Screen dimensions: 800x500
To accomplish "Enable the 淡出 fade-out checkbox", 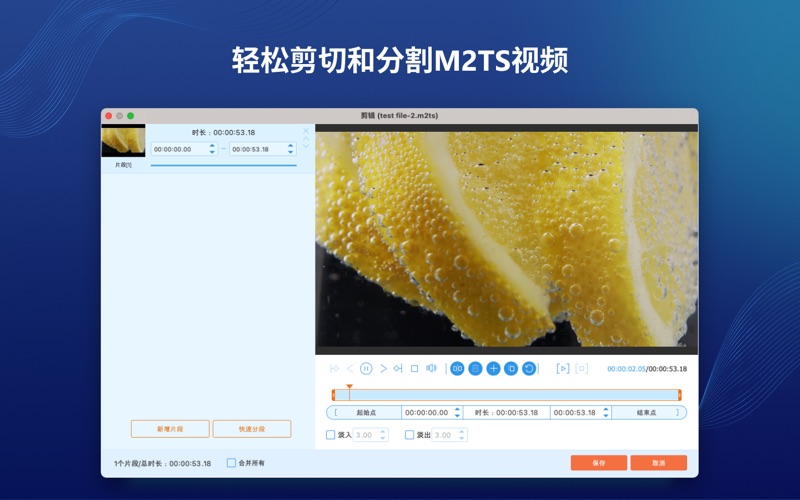I will pos(410,435).
